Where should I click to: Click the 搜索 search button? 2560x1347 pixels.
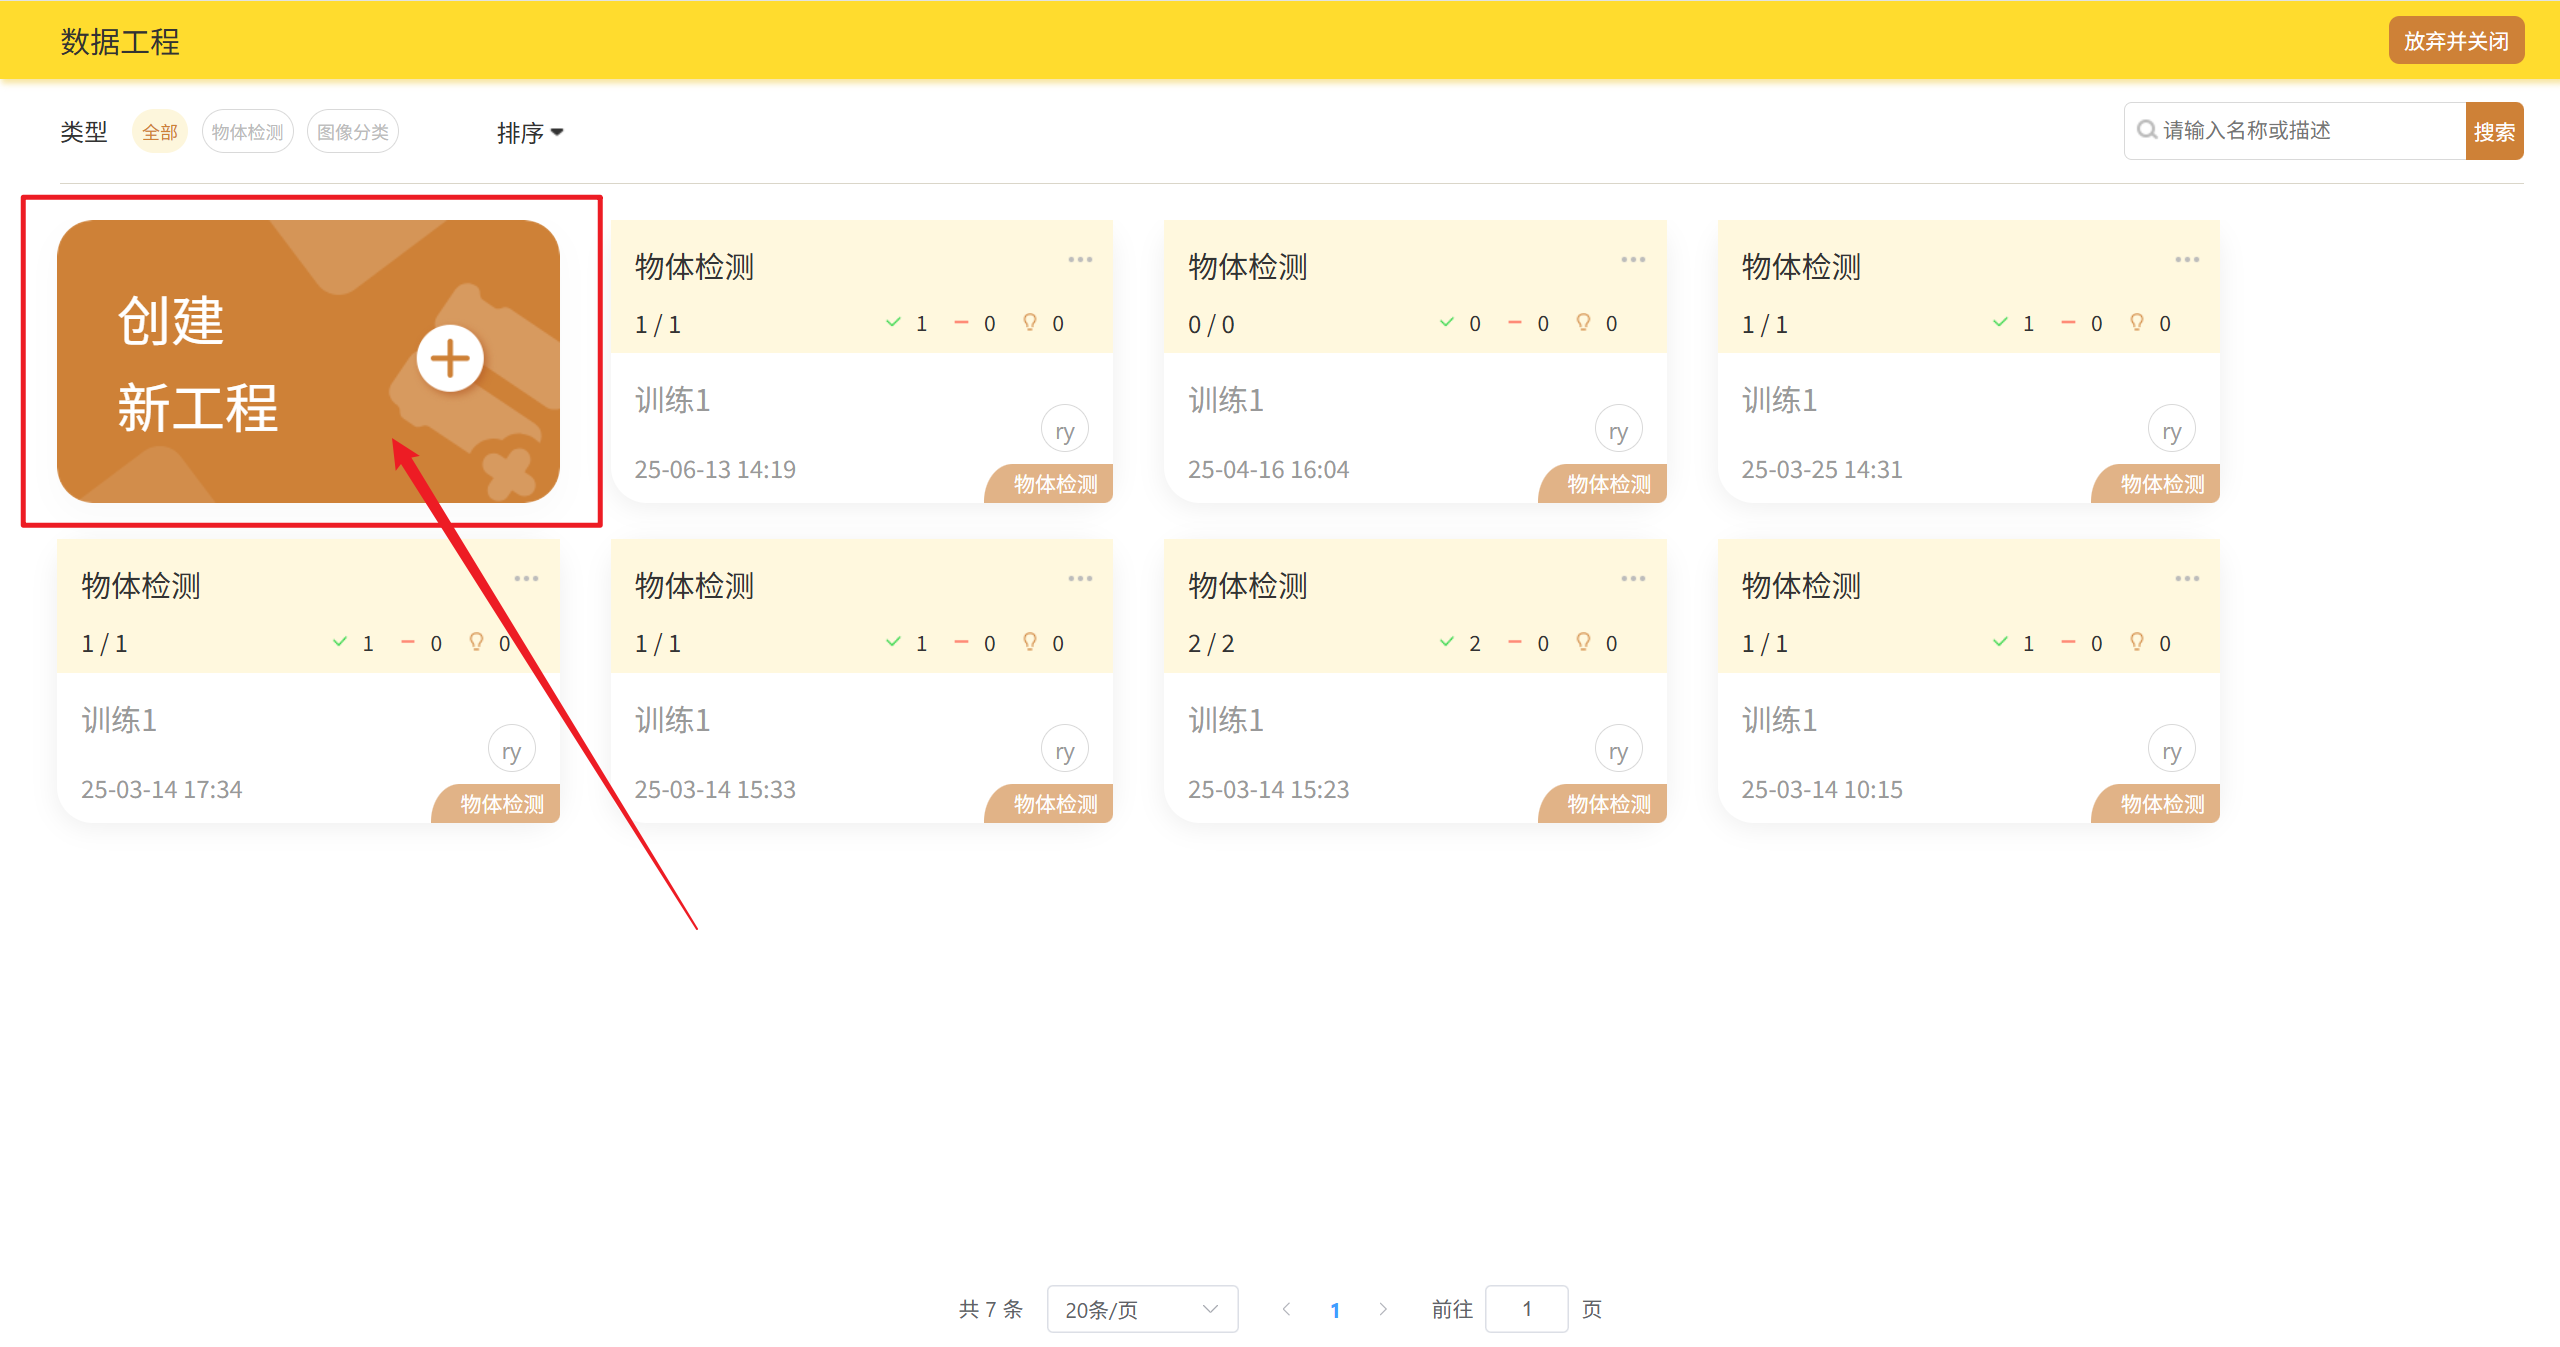pyautogui.click(x=2493, y=132)
